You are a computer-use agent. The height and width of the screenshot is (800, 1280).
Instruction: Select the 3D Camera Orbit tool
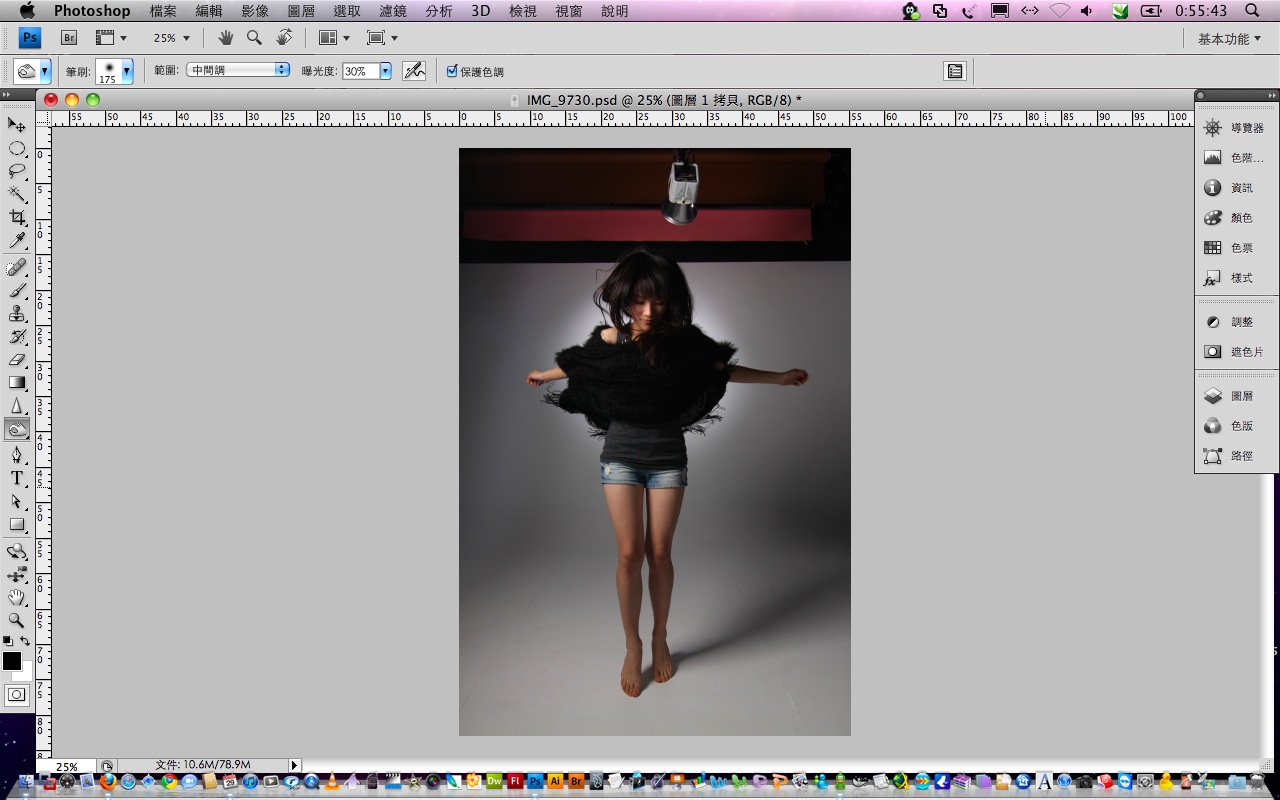point(17,574)
